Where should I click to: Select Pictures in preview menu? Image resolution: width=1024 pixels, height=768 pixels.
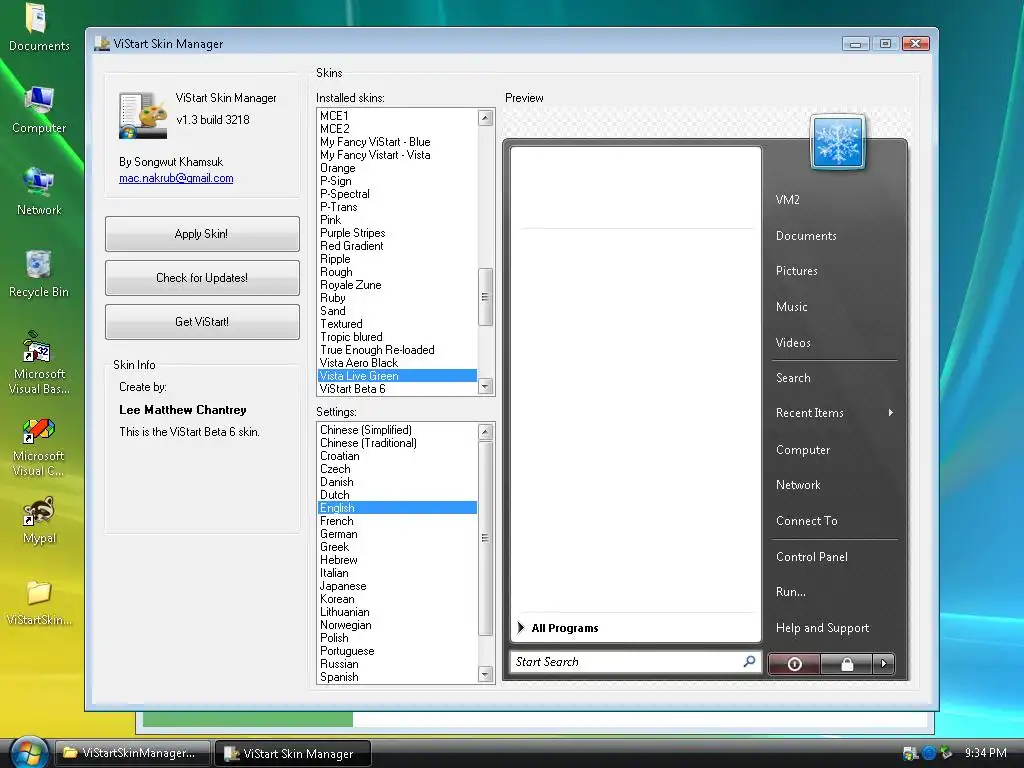click(797, 271)
